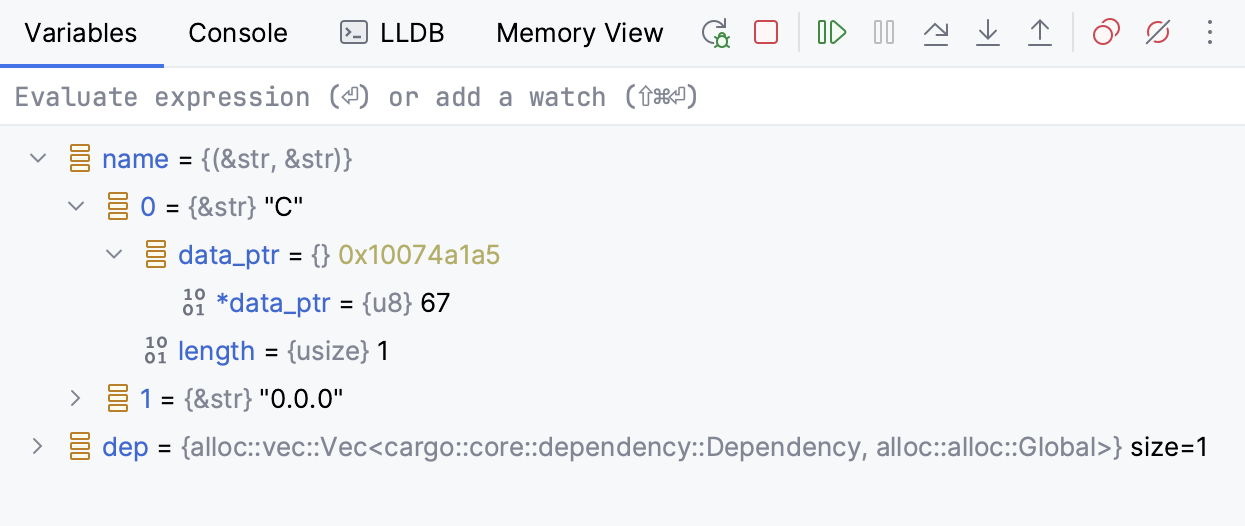The width and height of the screenshot is (1245, 526).
Task: Stop the debugging session
Action: 766,33
